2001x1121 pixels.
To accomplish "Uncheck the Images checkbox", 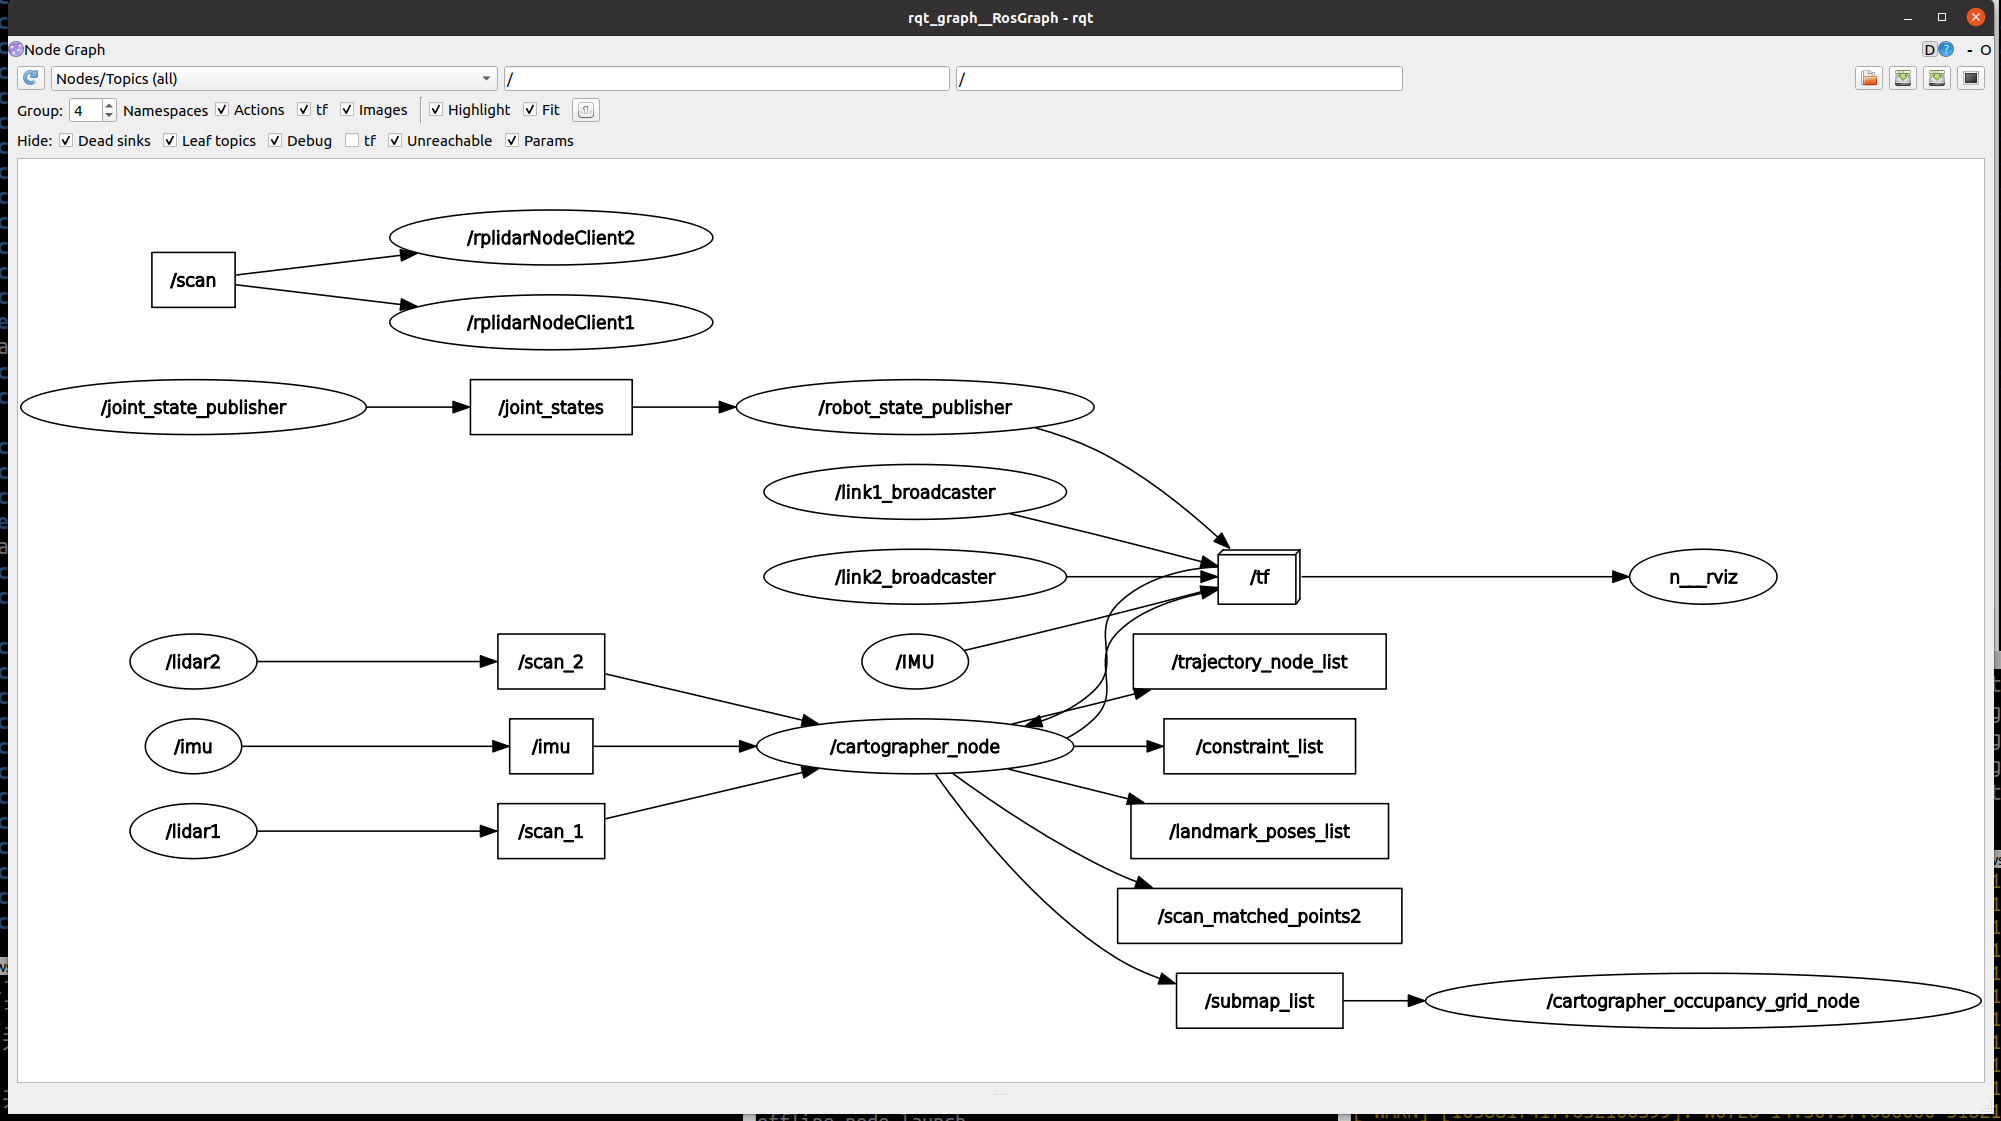I will (347, 110).
